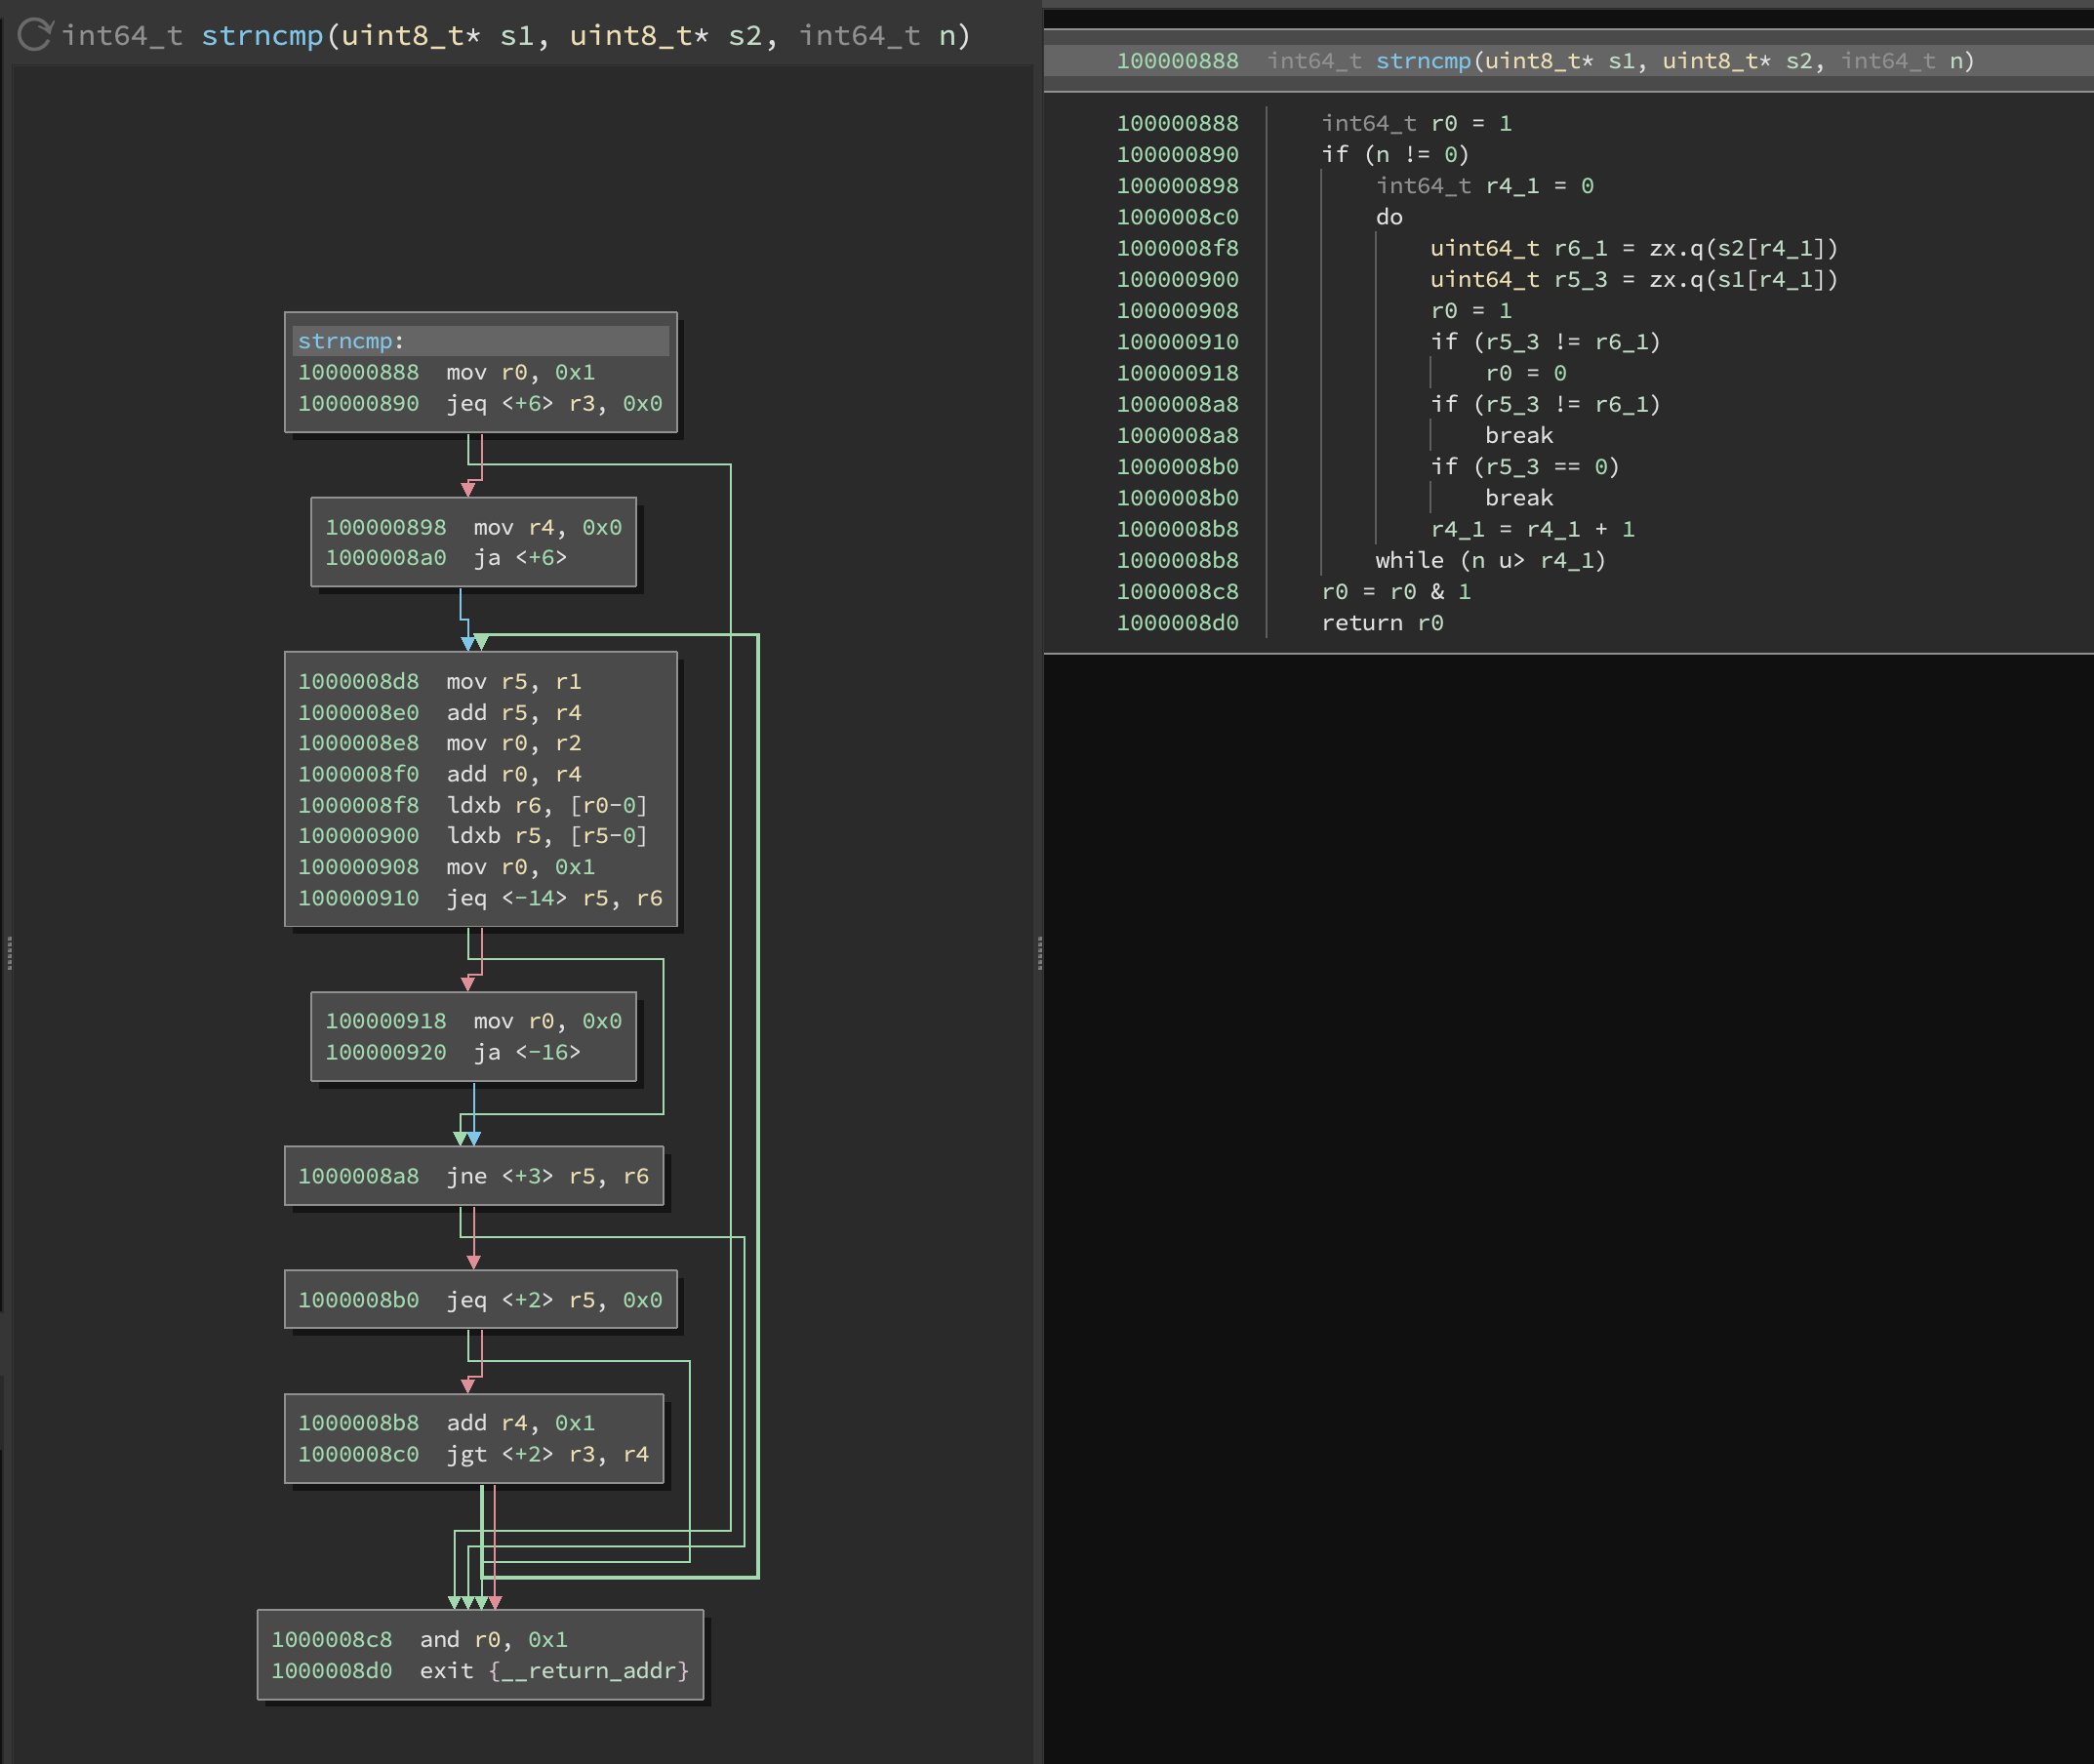This screenshot has height=1764, width=2094.
Task: Select strncmp name in decompiler pane header
Action: click(x=1422, y=61)
